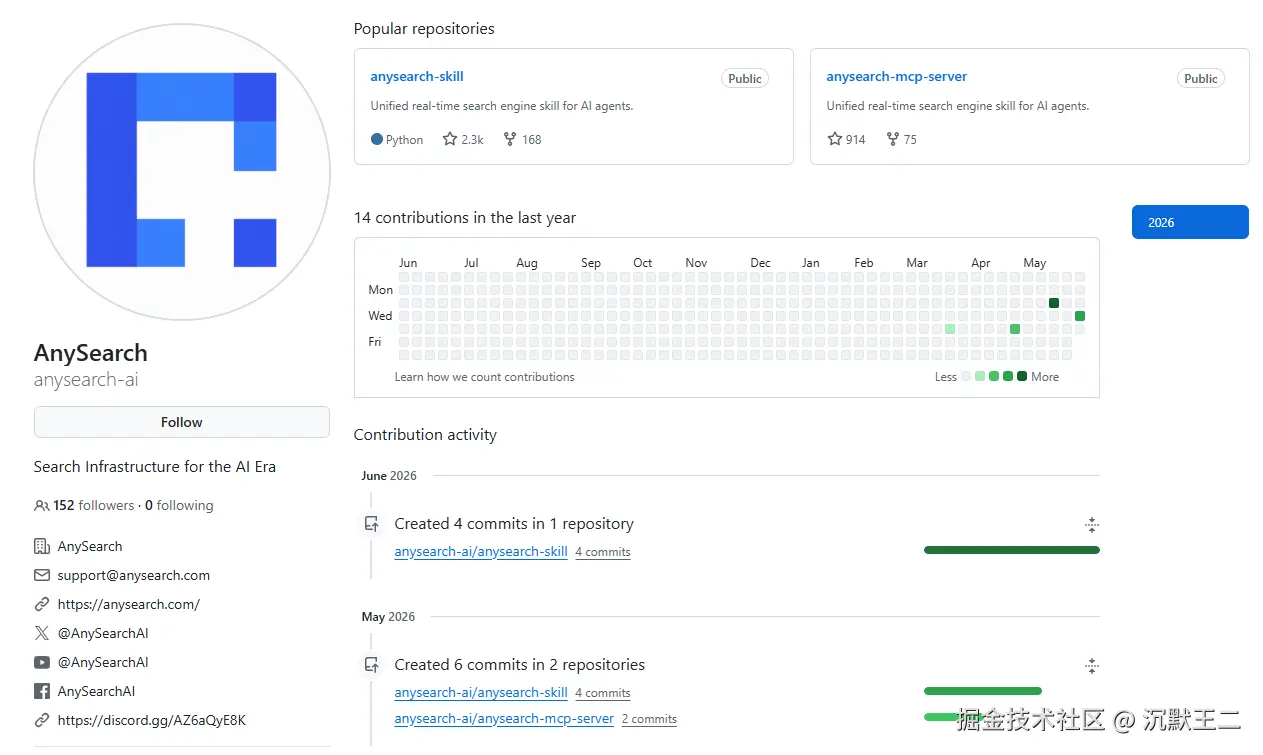Screen dimensions: 1263x755
Task: Open the anysearch-mcp-server repository card link
Action: click(x=897, y=77)
